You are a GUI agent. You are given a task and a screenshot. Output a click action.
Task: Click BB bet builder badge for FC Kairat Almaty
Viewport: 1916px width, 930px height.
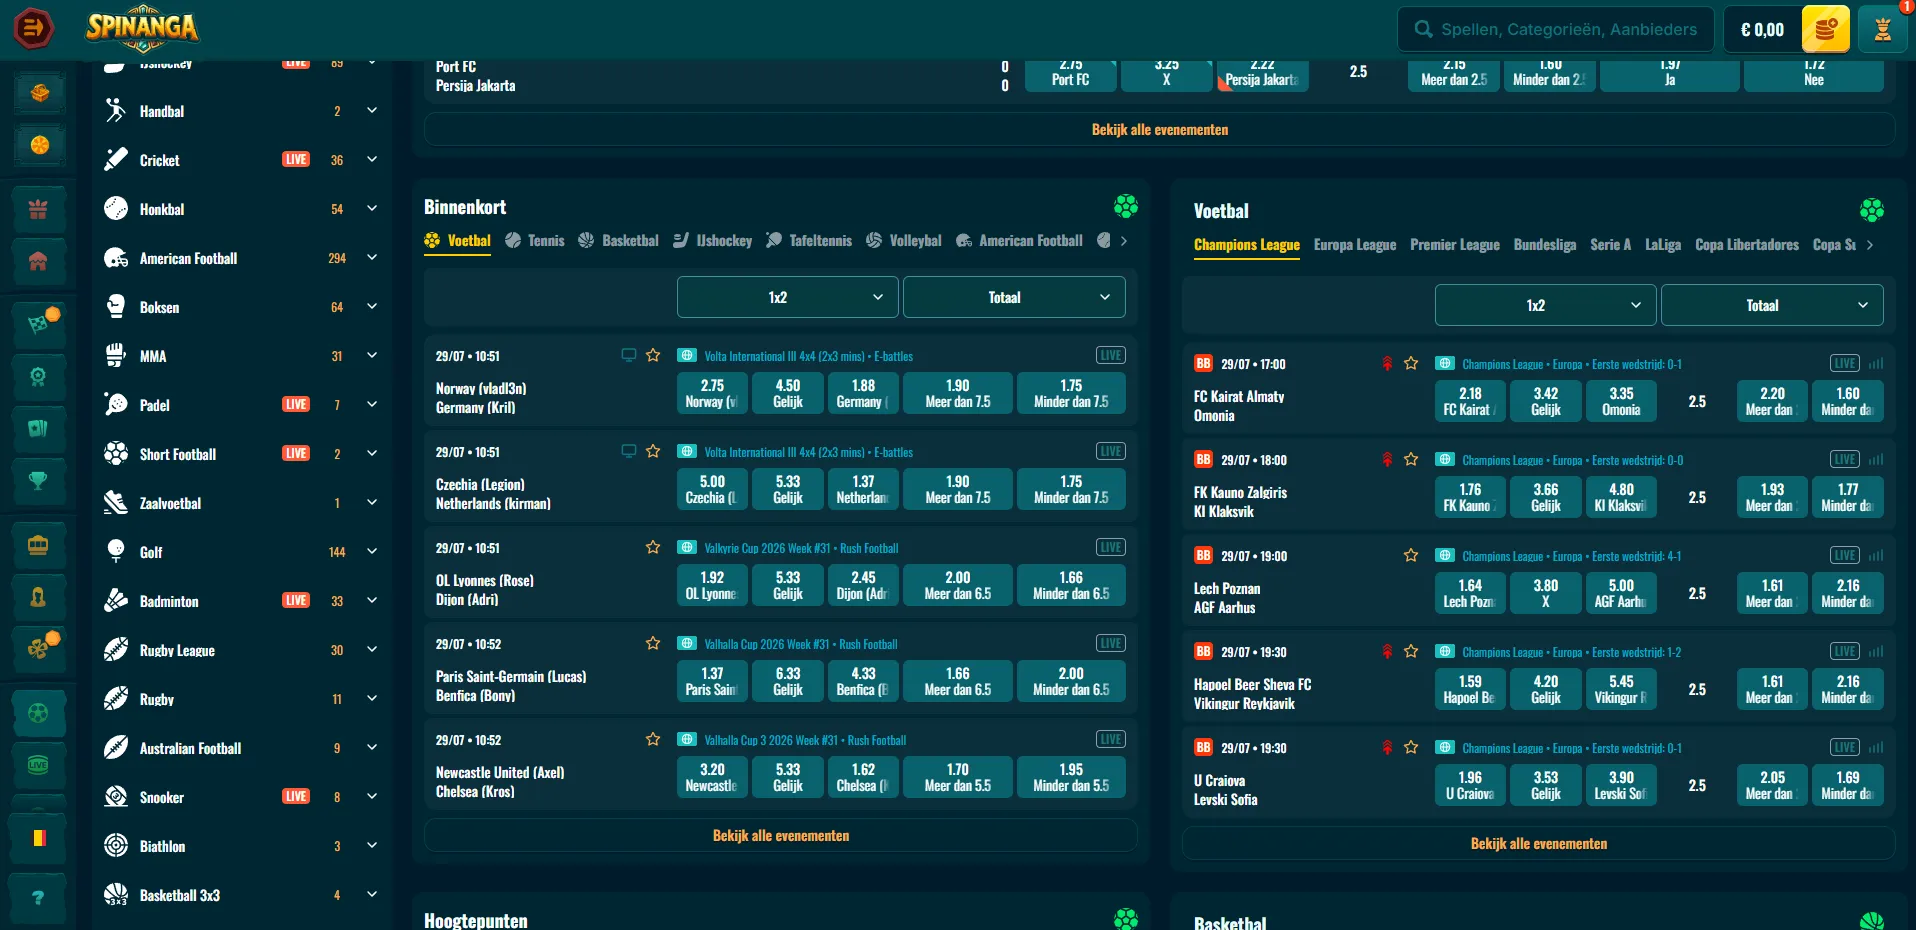click(1203, 364)
